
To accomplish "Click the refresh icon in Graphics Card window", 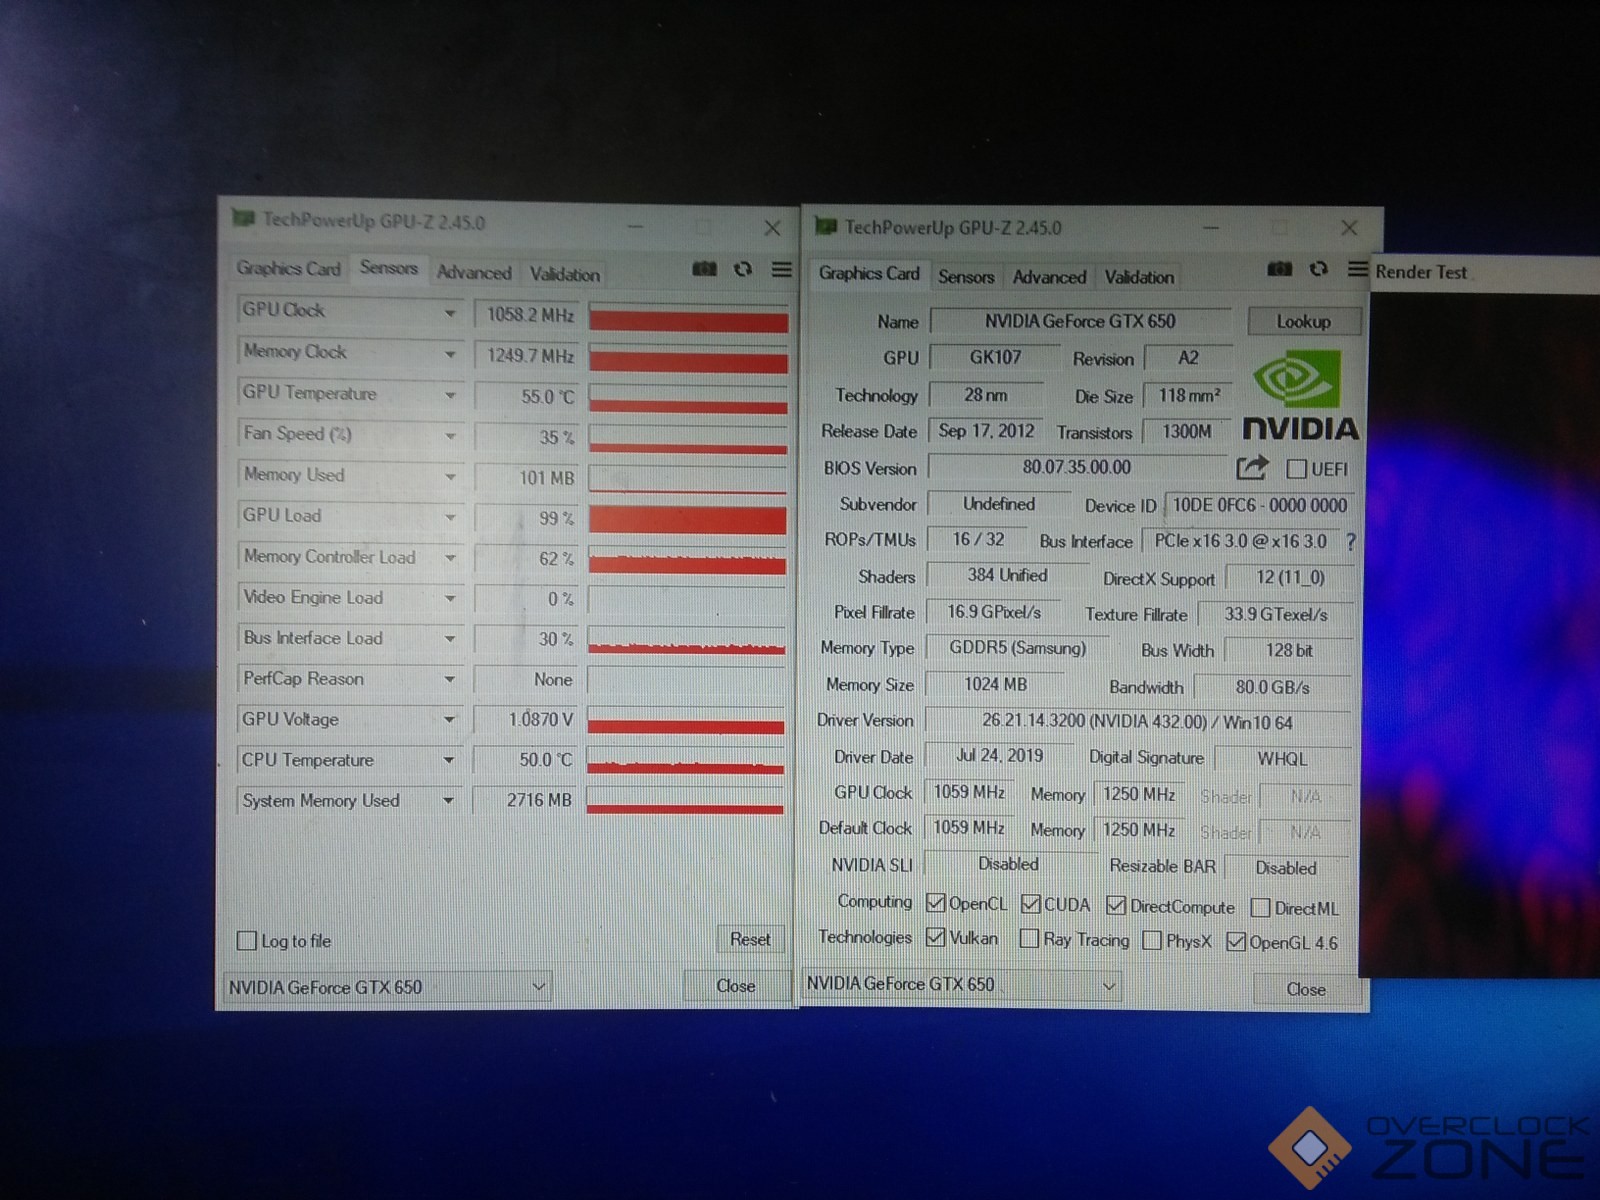I will click(1319, 269).
